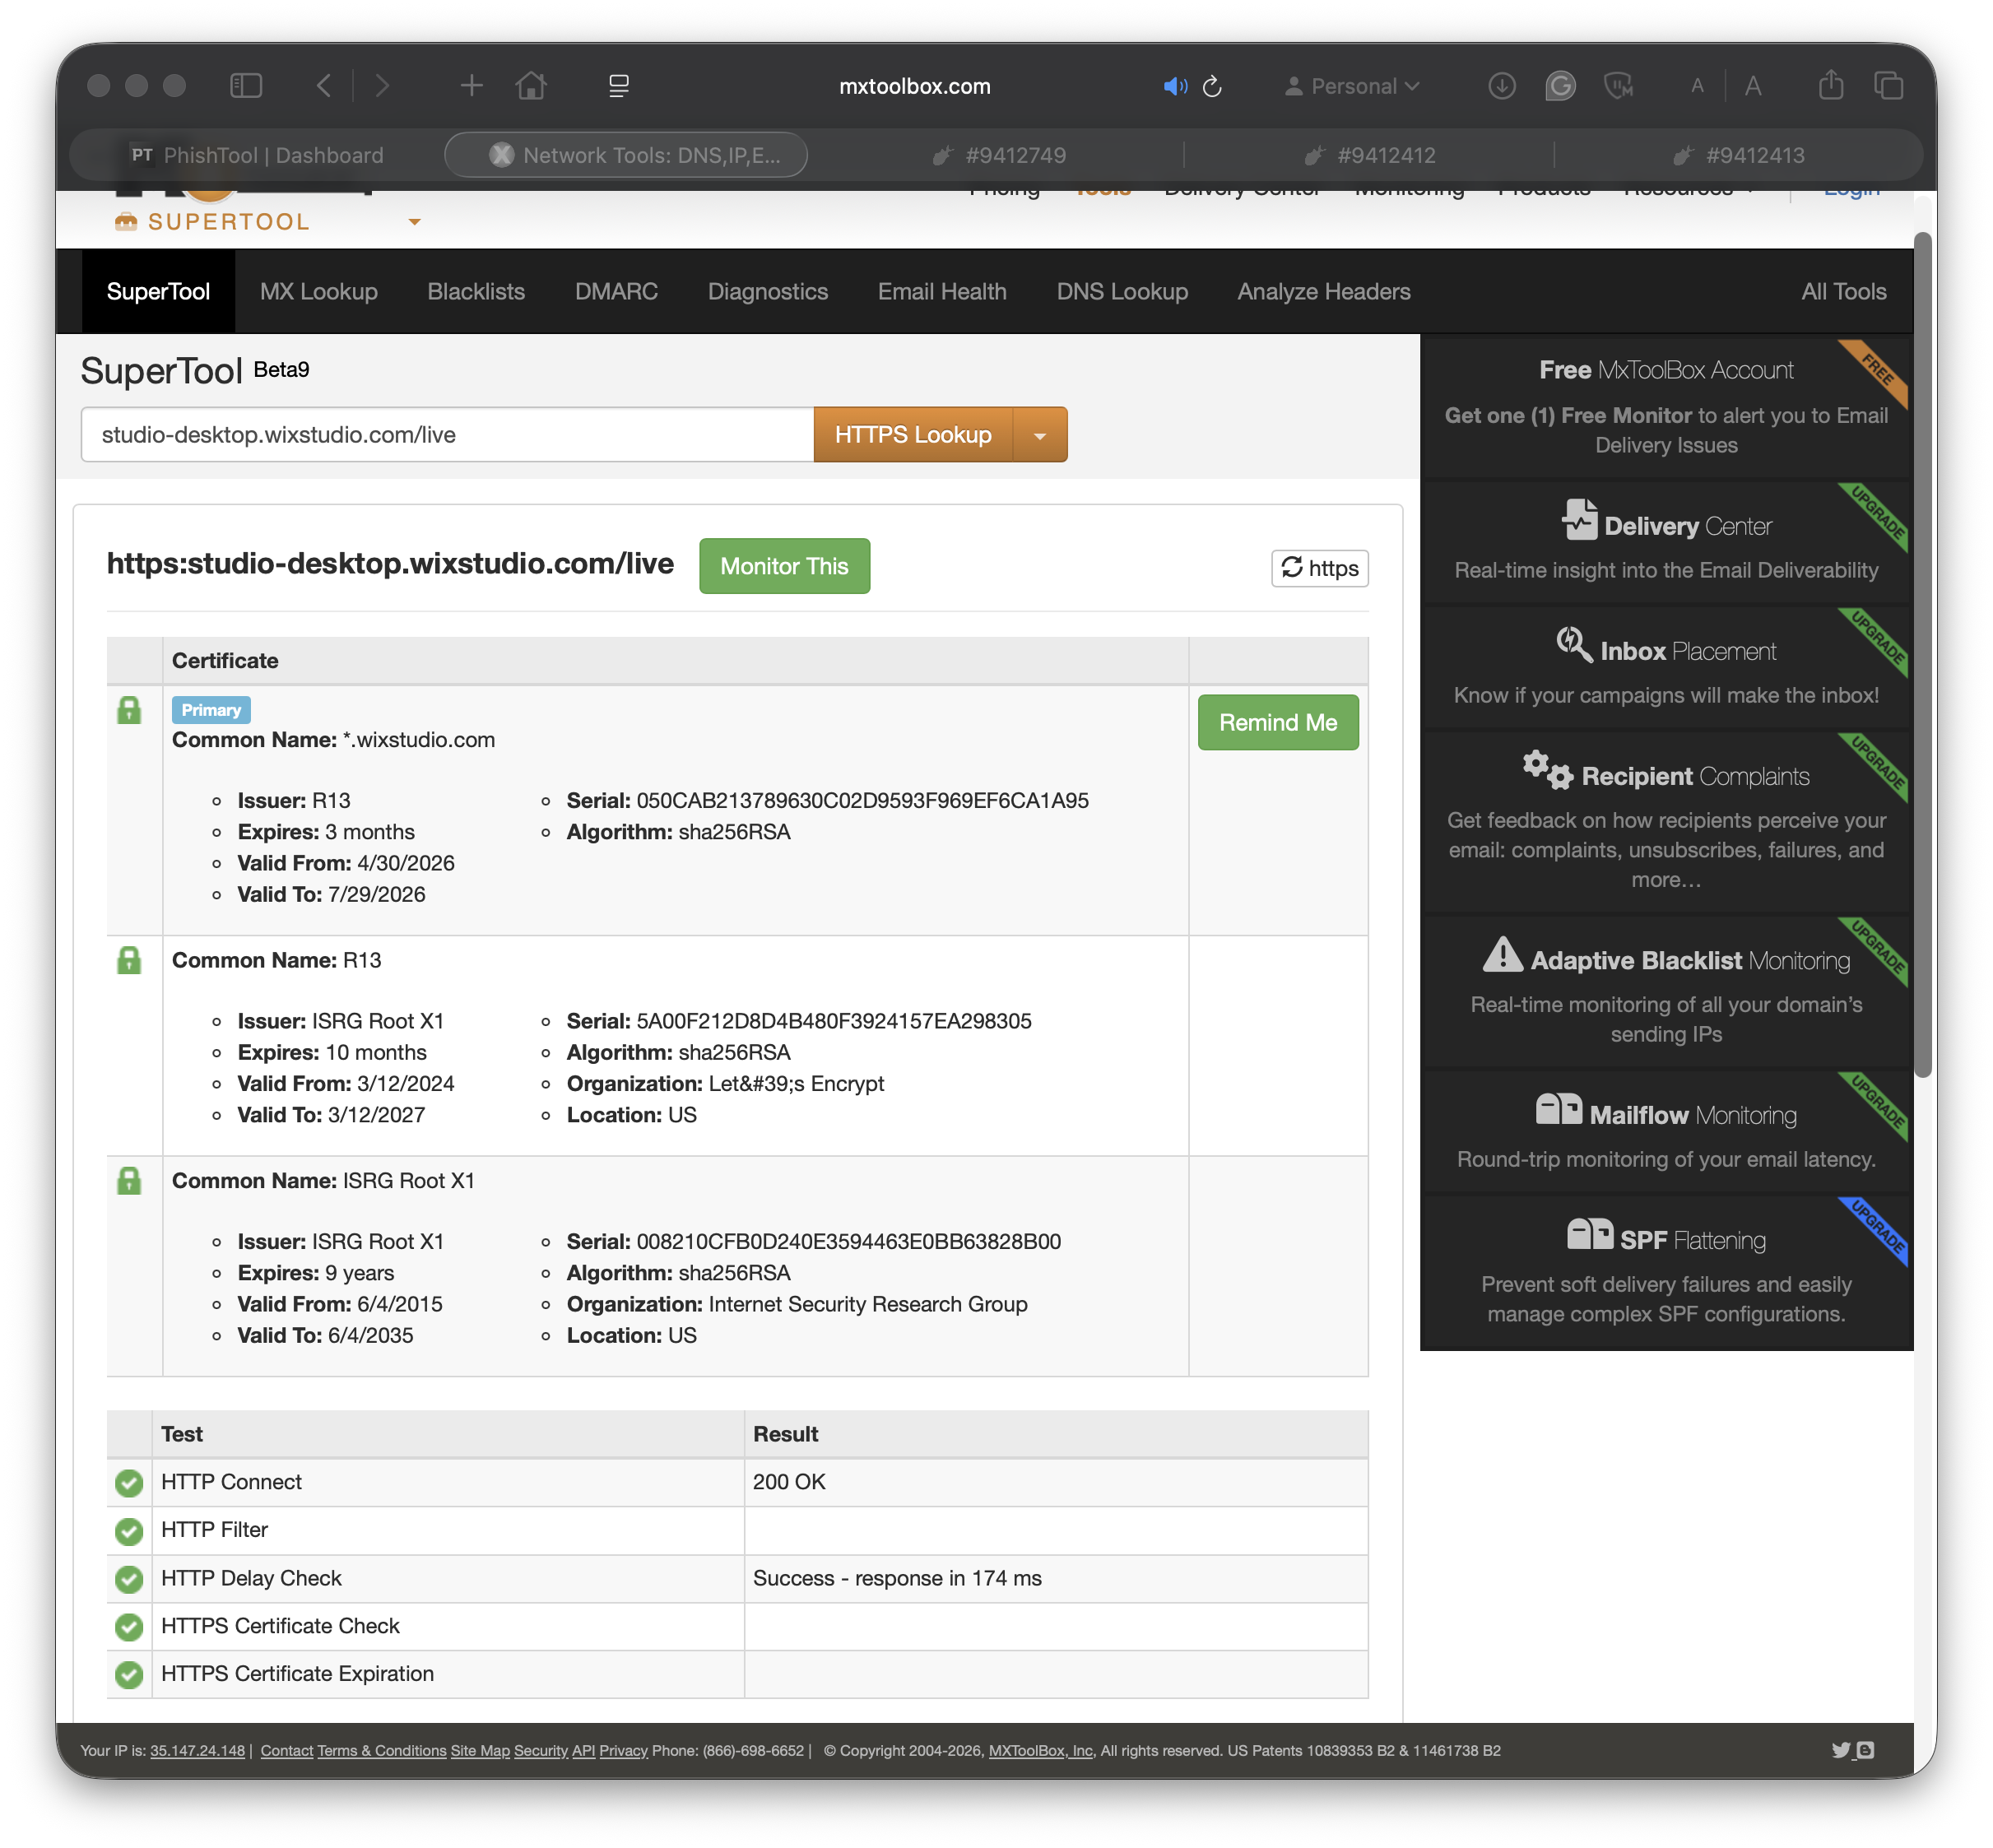This screenshot has height=1848, width=1993.
Task: Select the Network Tools browser tab
Action: click(626, 155)
